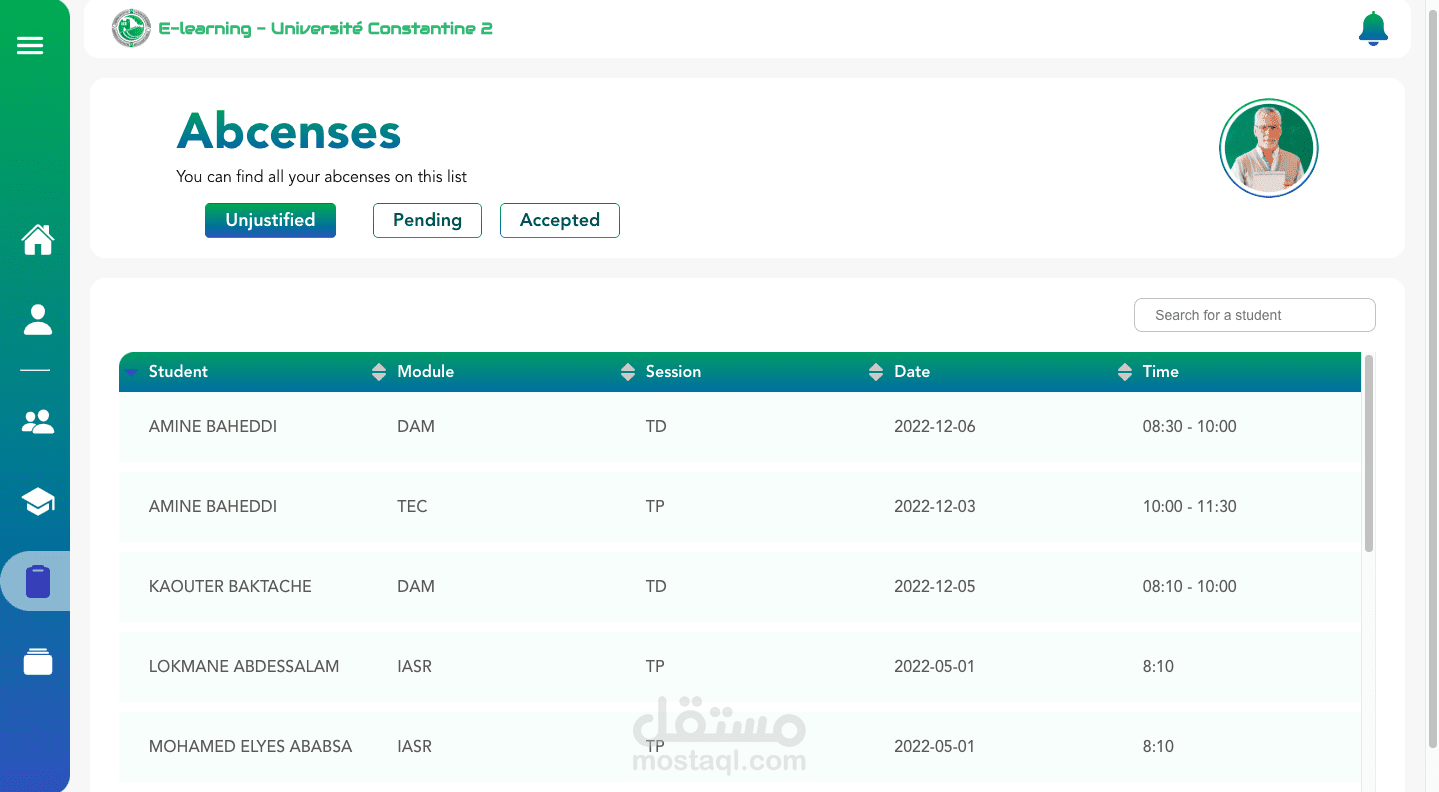The height and width of the screenshot is (792, 1439).
Task: Sort table by Date column header
Action: (x=912, y=371)
